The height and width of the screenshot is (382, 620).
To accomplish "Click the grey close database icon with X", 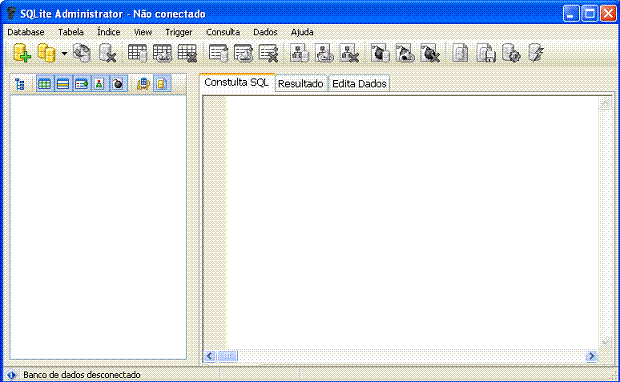I will pos(107,53).
